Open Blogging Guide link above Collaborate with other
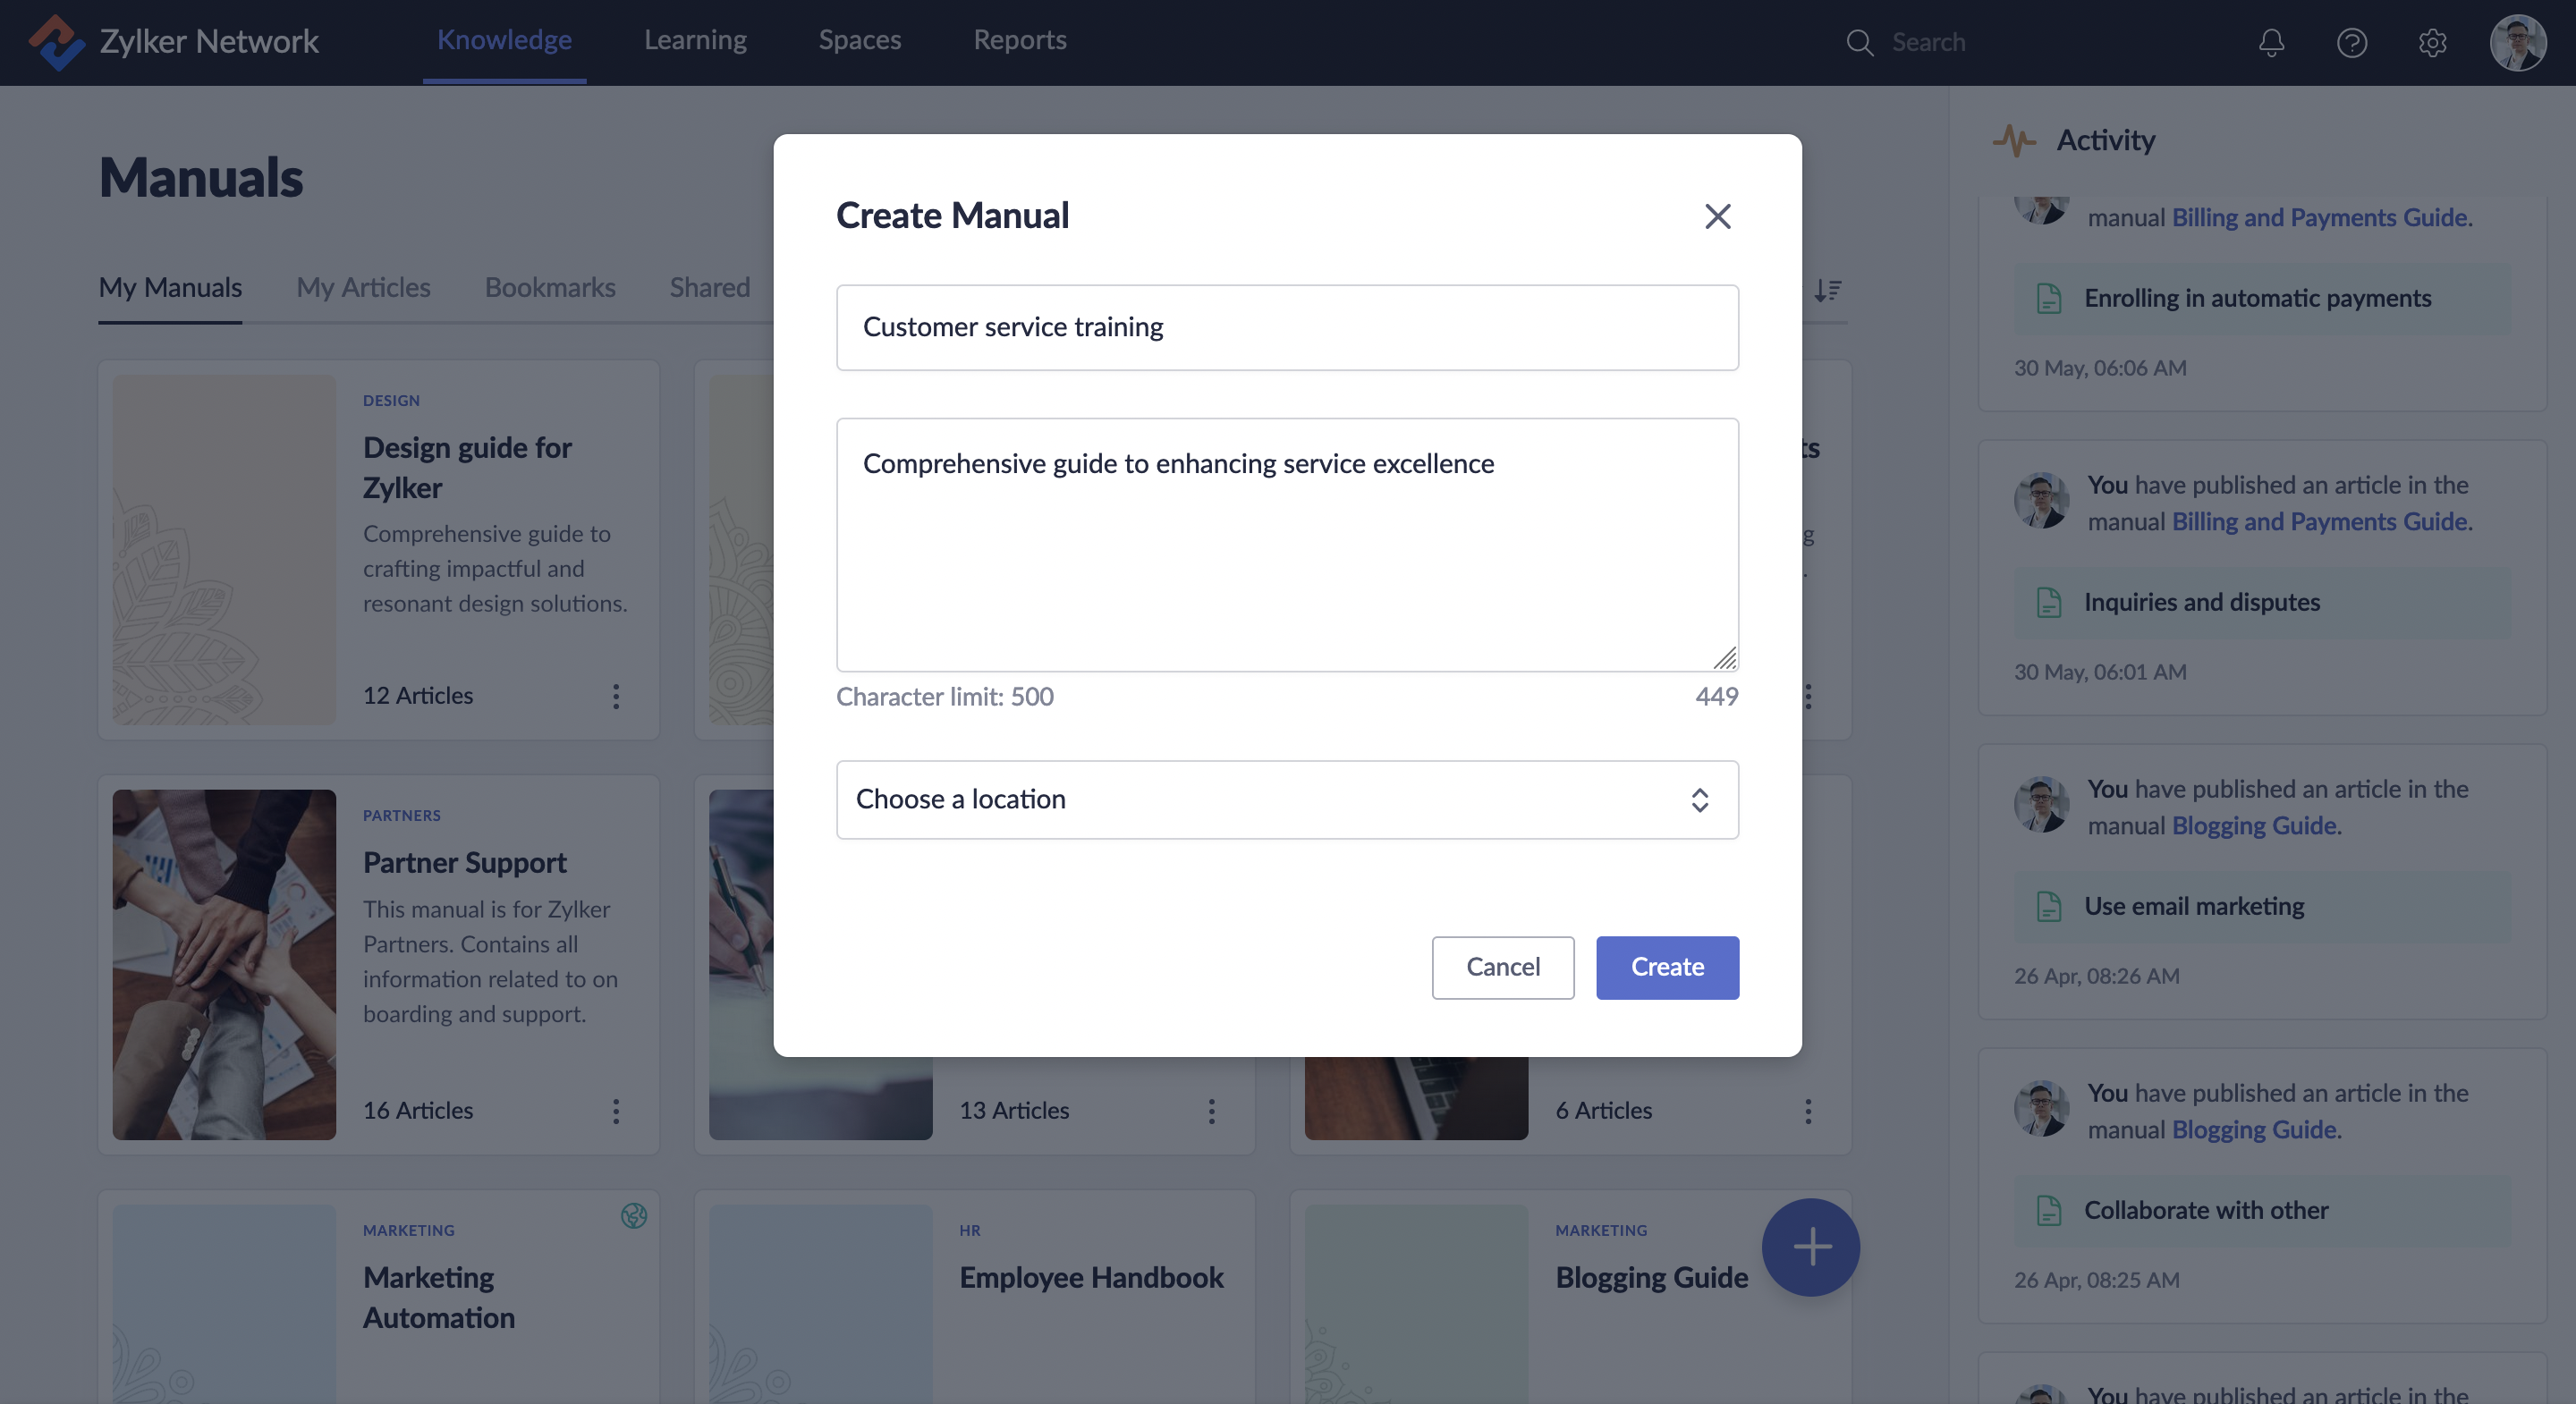Viewport: 2576px width, 1404px height. coord(2254,1129)
